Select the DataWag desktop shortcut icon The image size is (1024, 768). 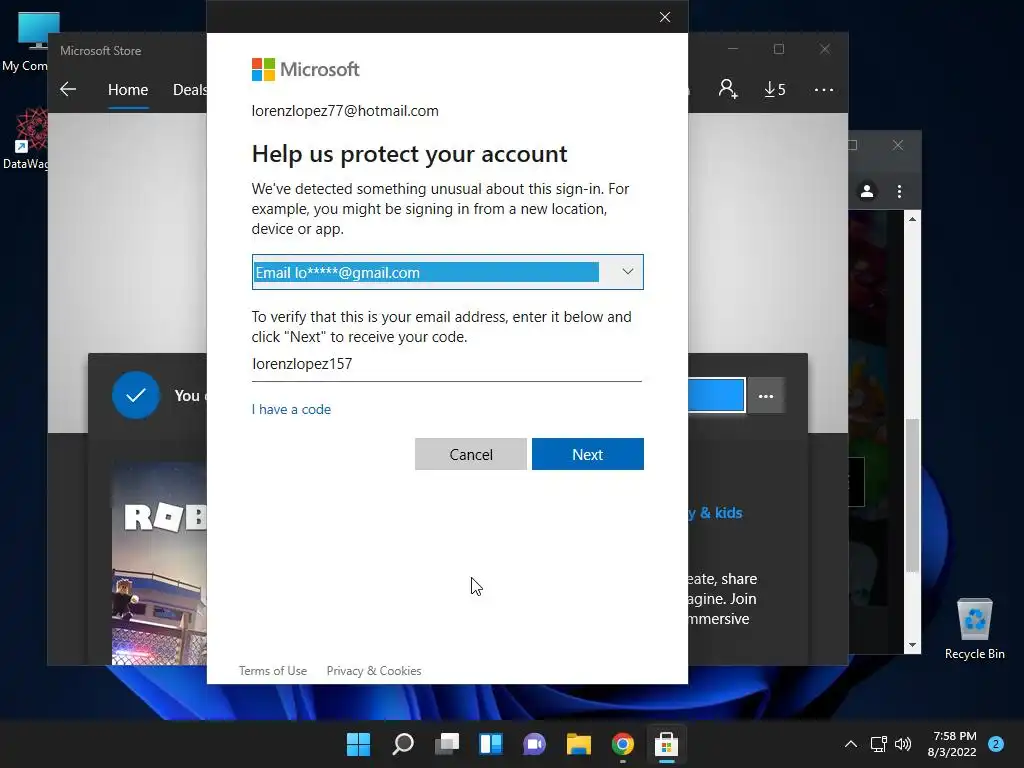pos(26,139)
